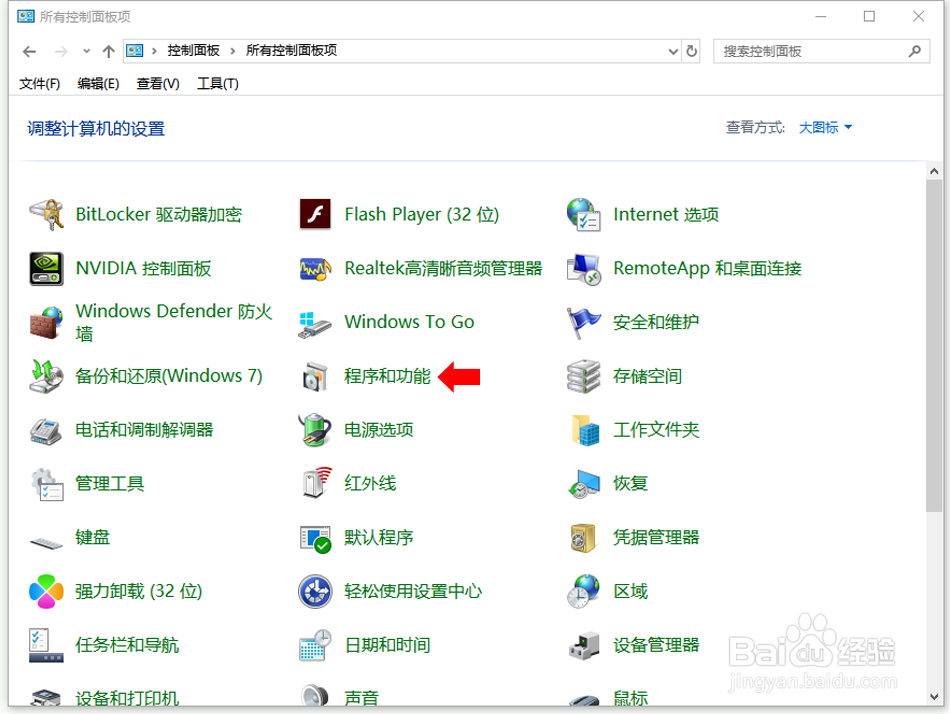The image size is (950, 714).
Task: Open the 管理工具 gear icon
Action: coord(46,484)
